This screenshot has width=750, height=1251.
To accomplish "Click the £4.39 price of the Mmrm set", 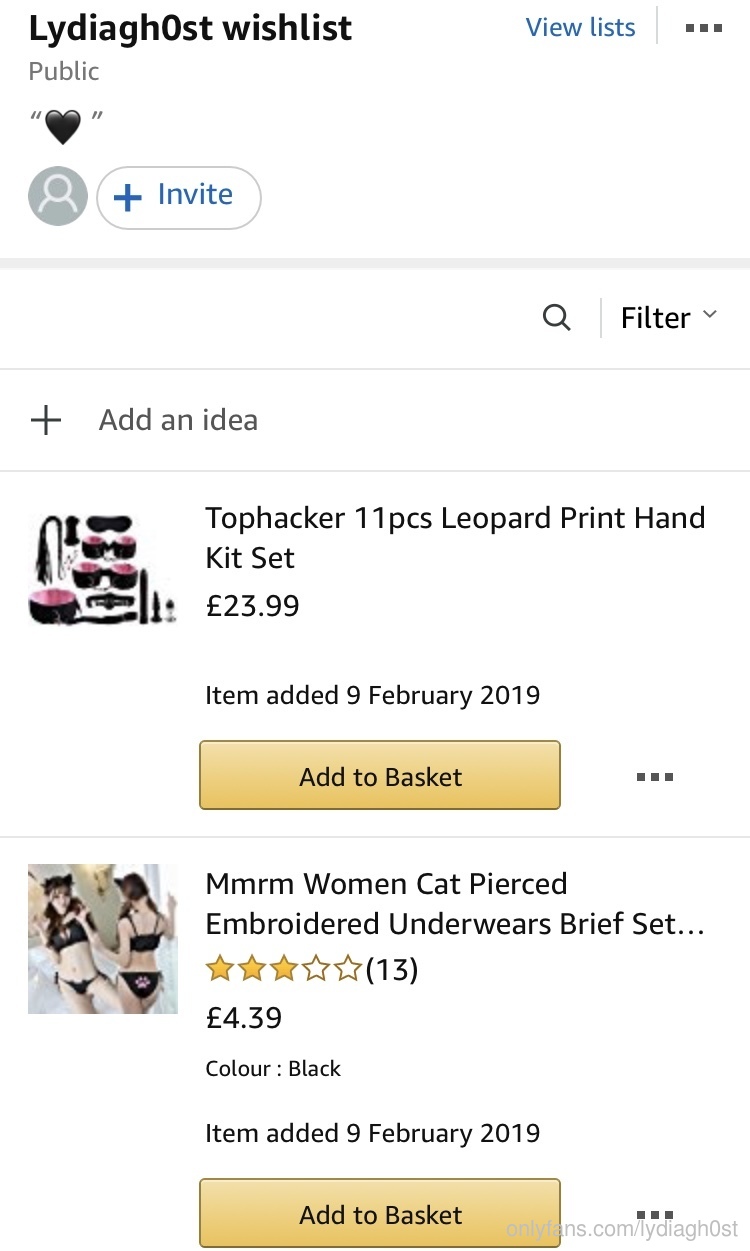I will coord(244,1018).
